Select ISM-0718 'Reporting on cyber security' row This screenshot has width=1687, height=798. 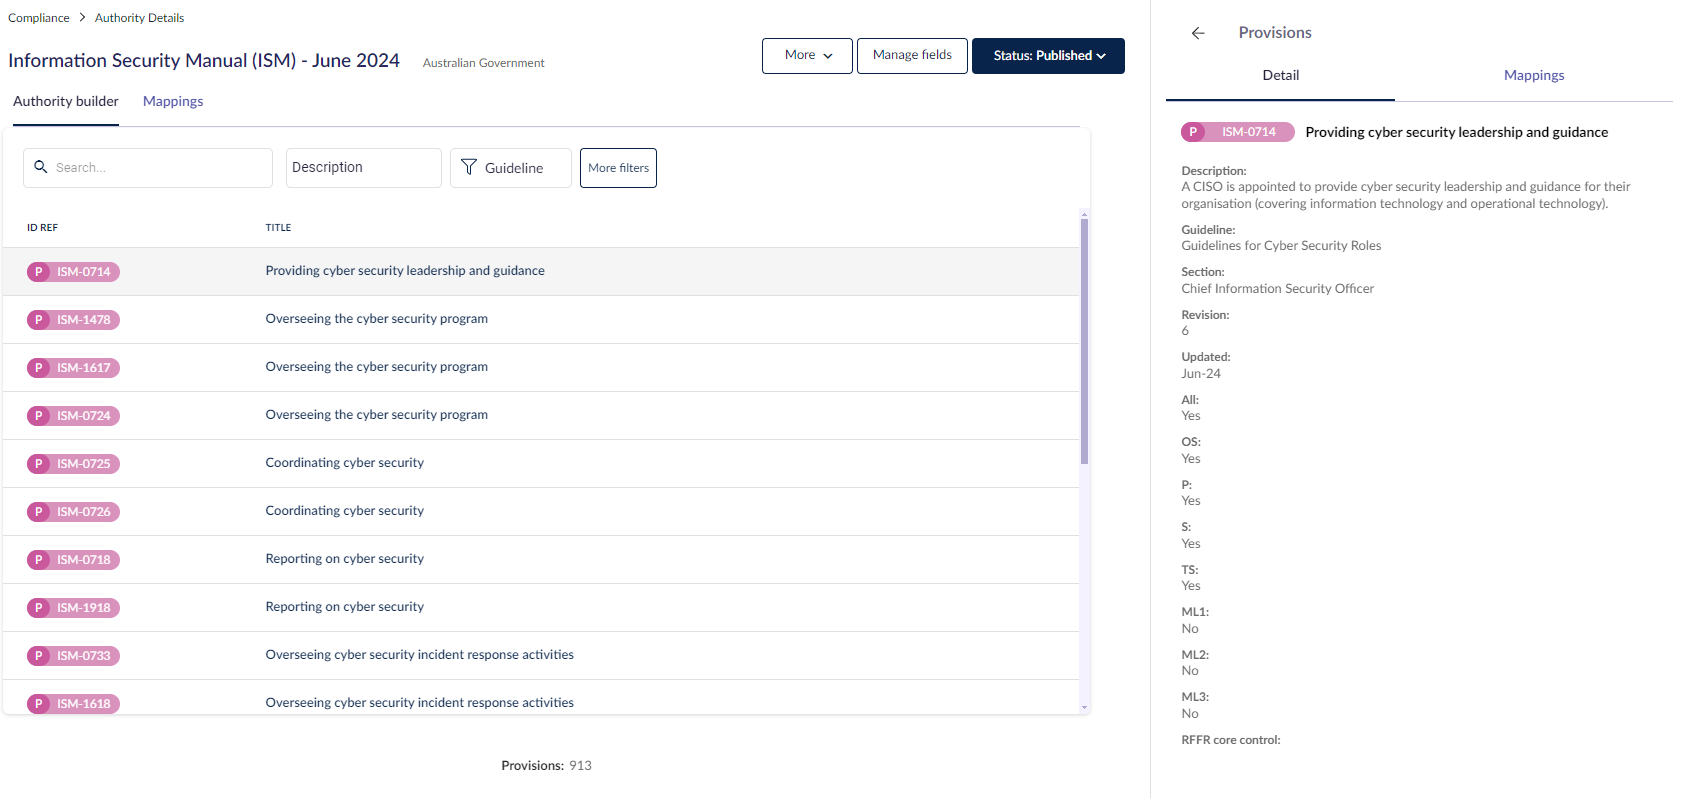[541, 560]
